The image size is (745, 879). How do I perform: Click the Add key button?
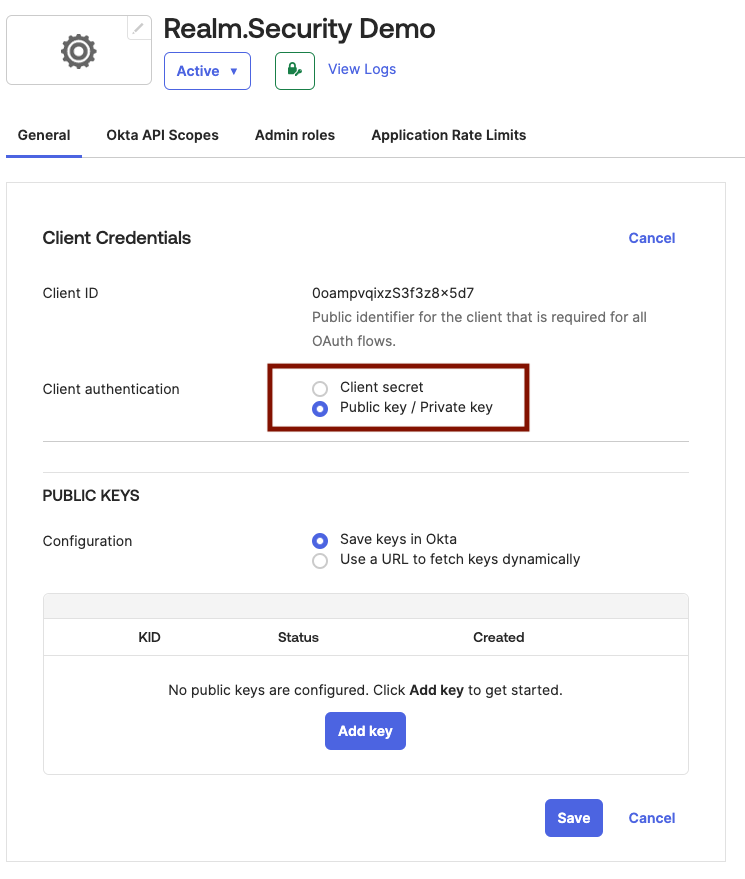pos(365,731)
